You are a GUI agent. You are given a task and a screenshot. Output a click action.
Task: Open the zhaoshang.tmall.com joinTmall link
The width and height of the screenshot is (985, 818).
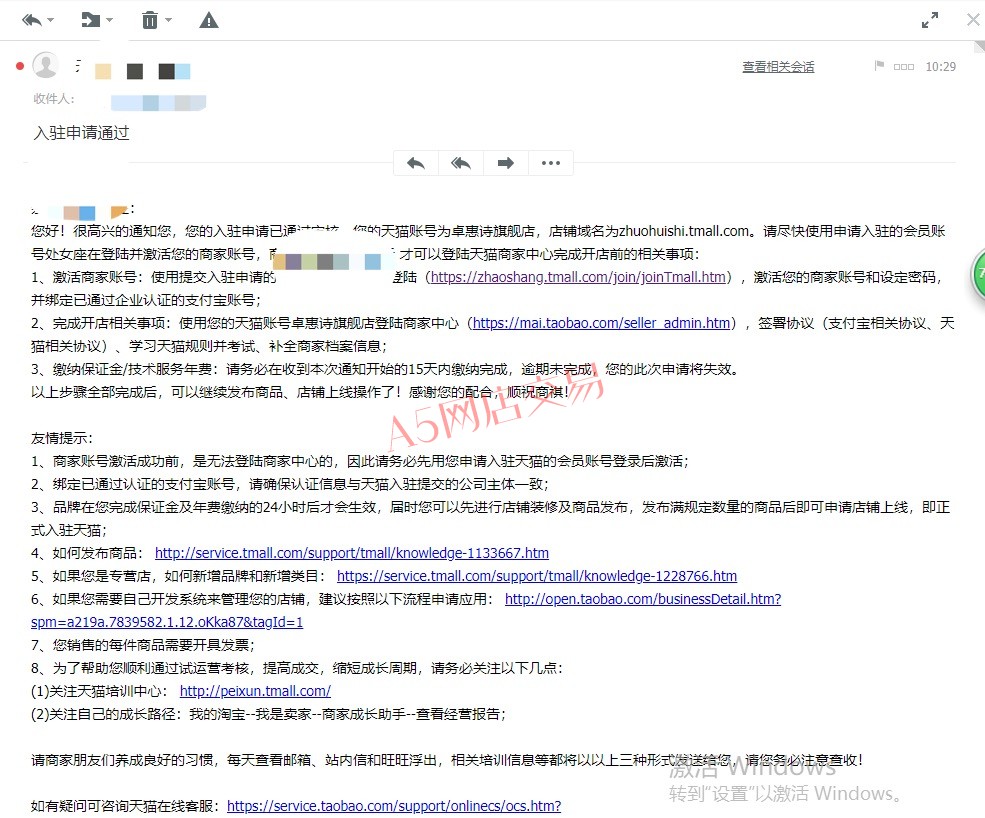click(x=579, y=277)
